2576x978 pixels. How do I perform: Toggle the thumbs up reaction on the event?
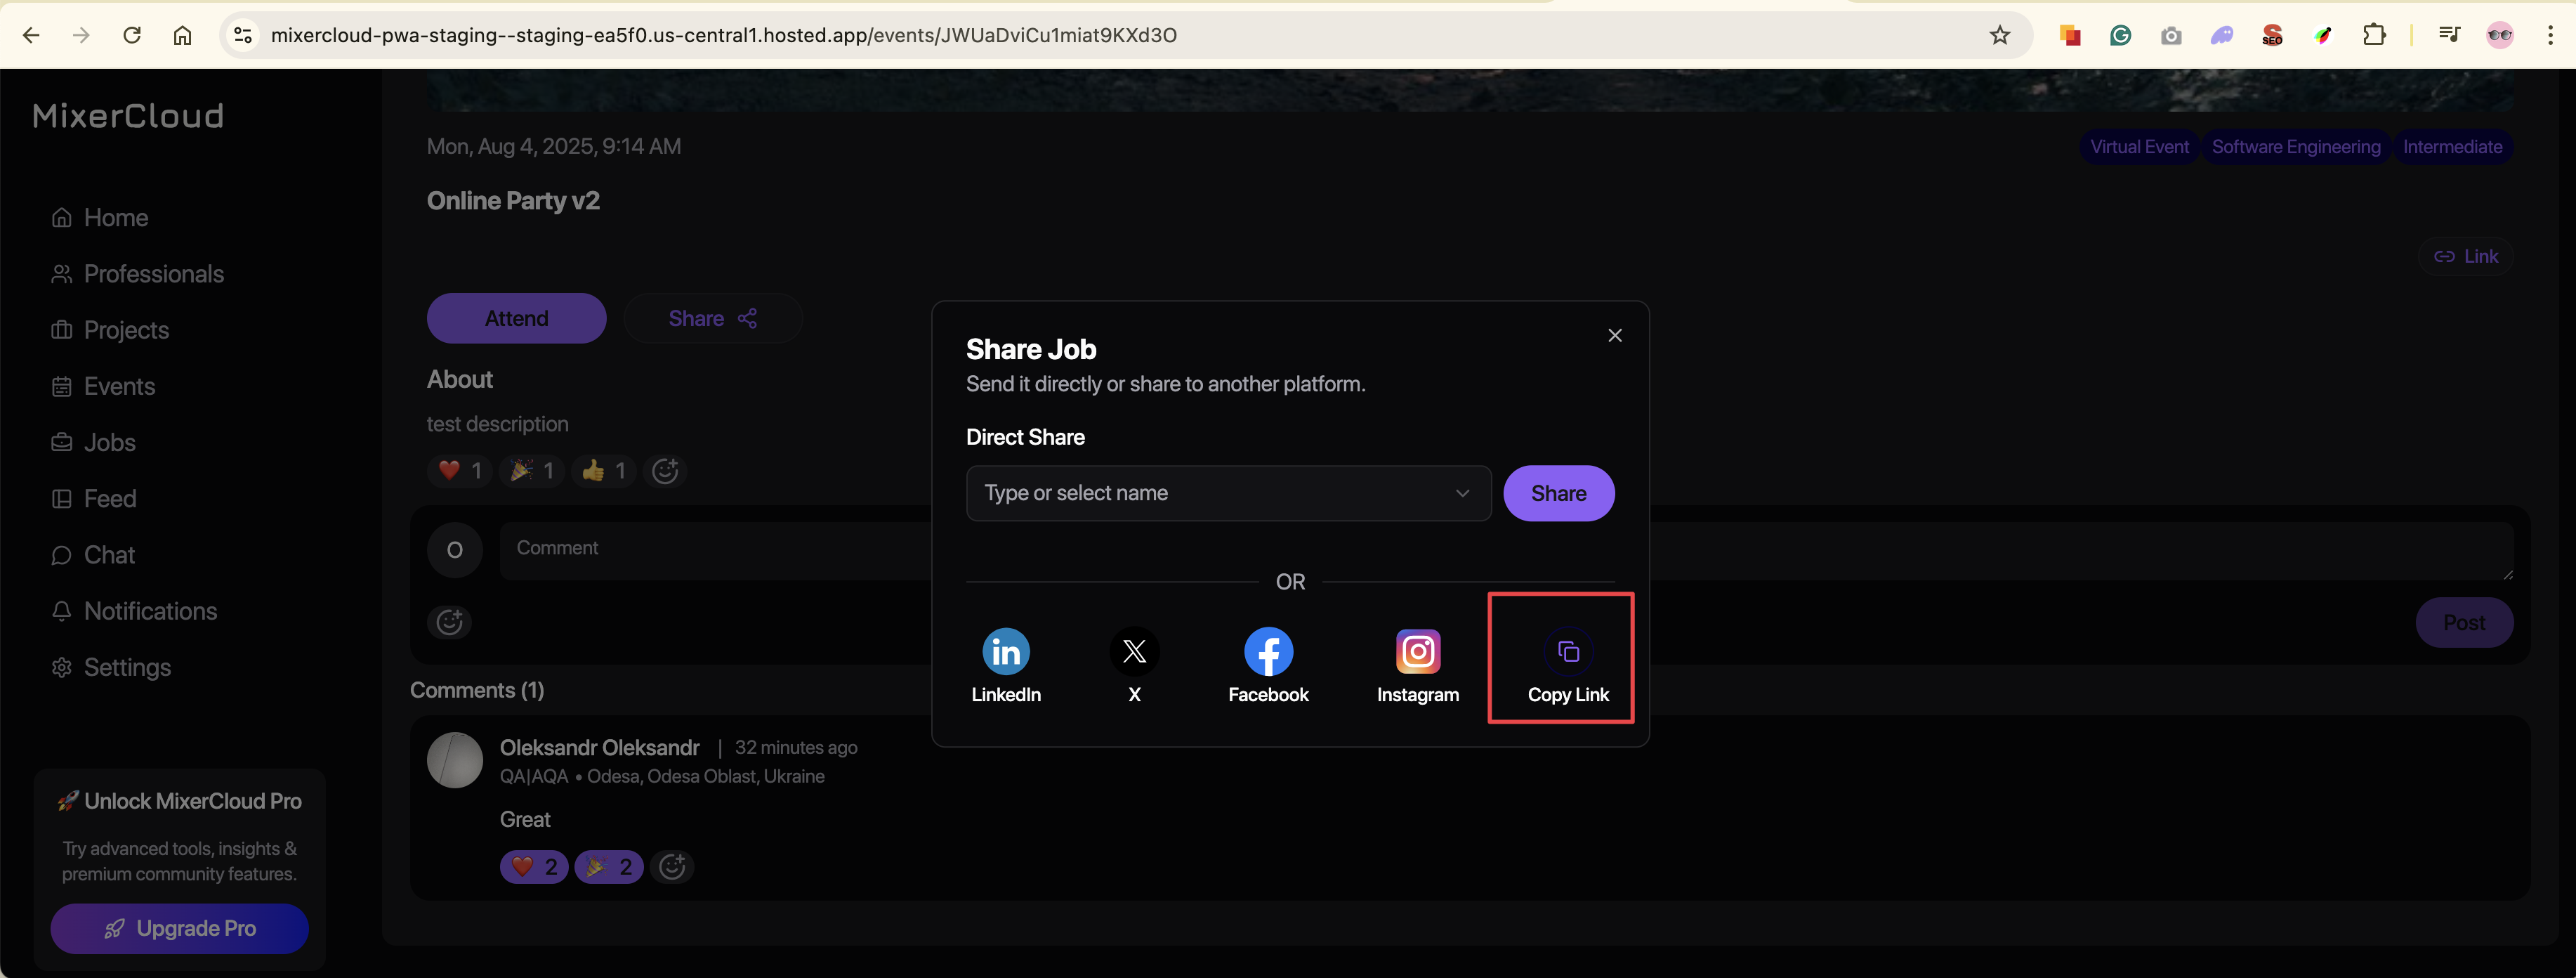pos(604,471)
